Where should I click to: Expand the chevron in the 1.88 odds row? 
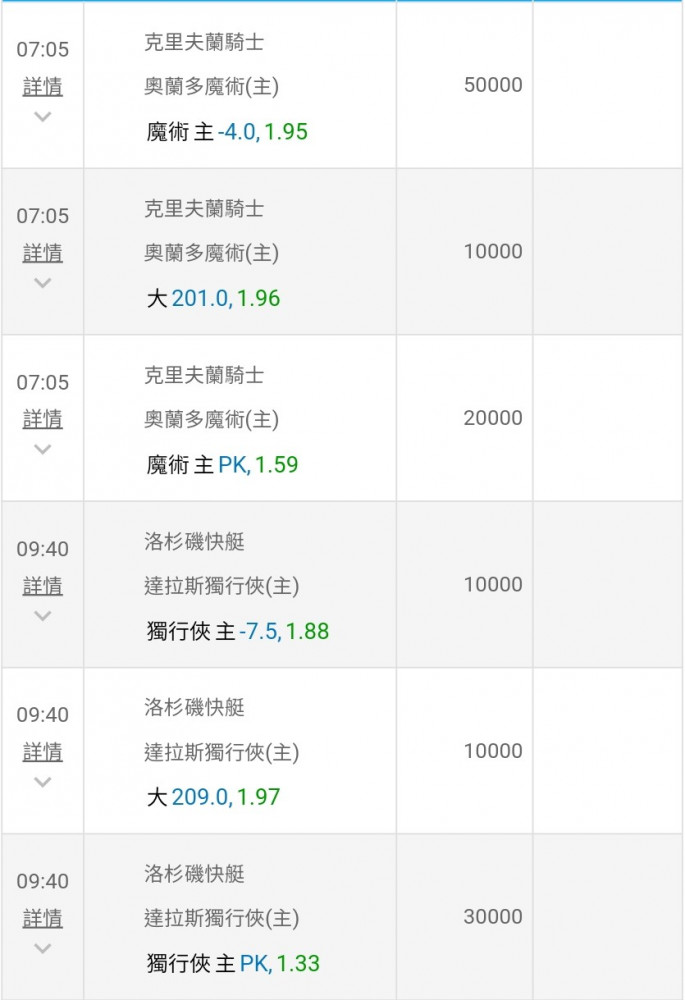(43, 615)
